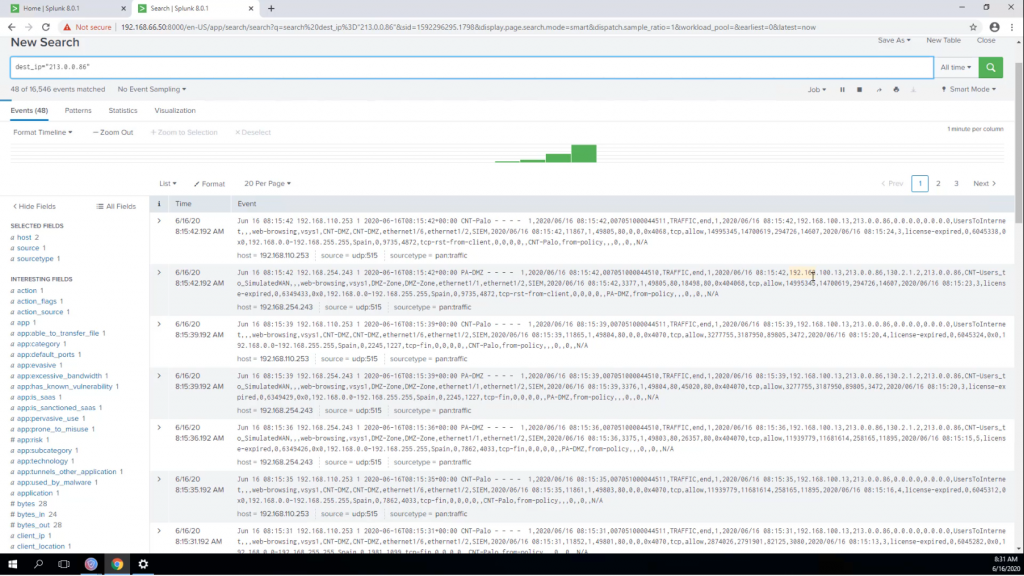Open the Chrome profile account icon
This screenshot has height=576, width=1024.
click(994, 27)
